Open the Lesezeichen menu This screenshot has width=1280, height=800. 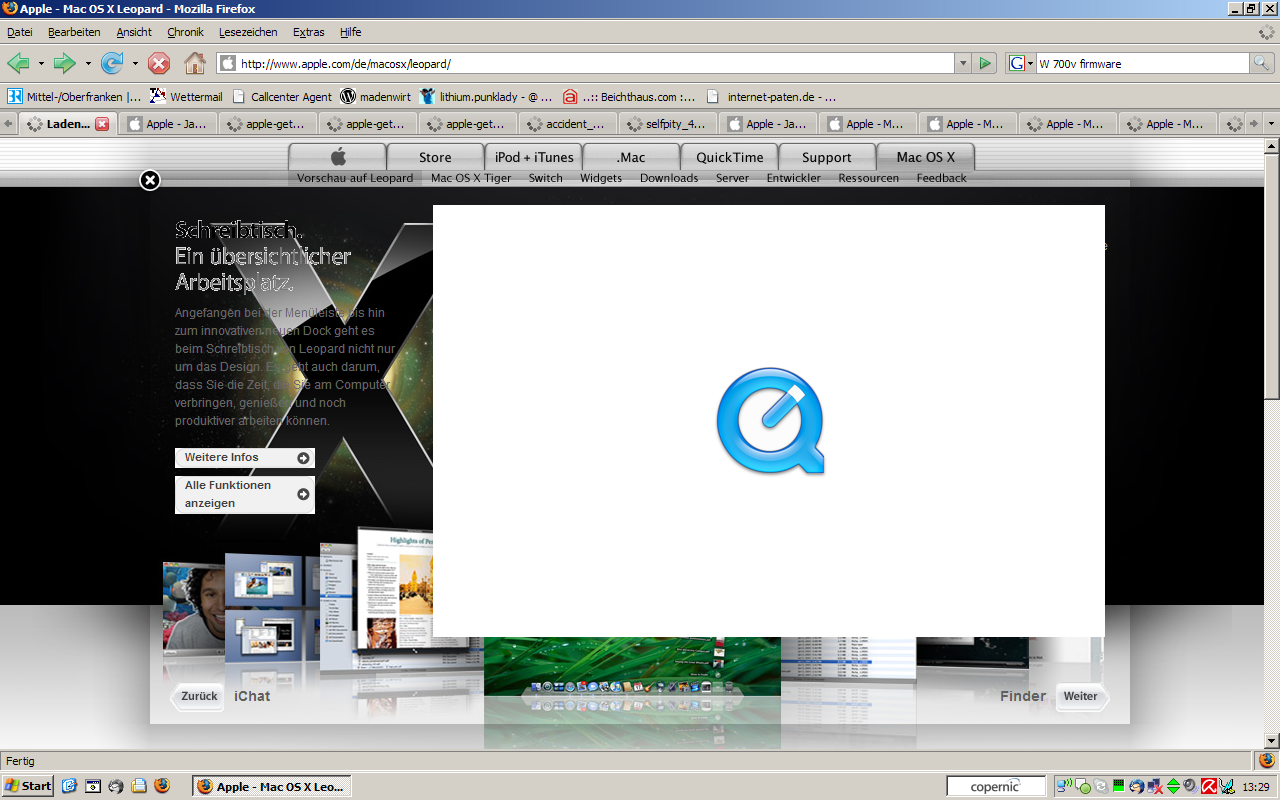248,32
